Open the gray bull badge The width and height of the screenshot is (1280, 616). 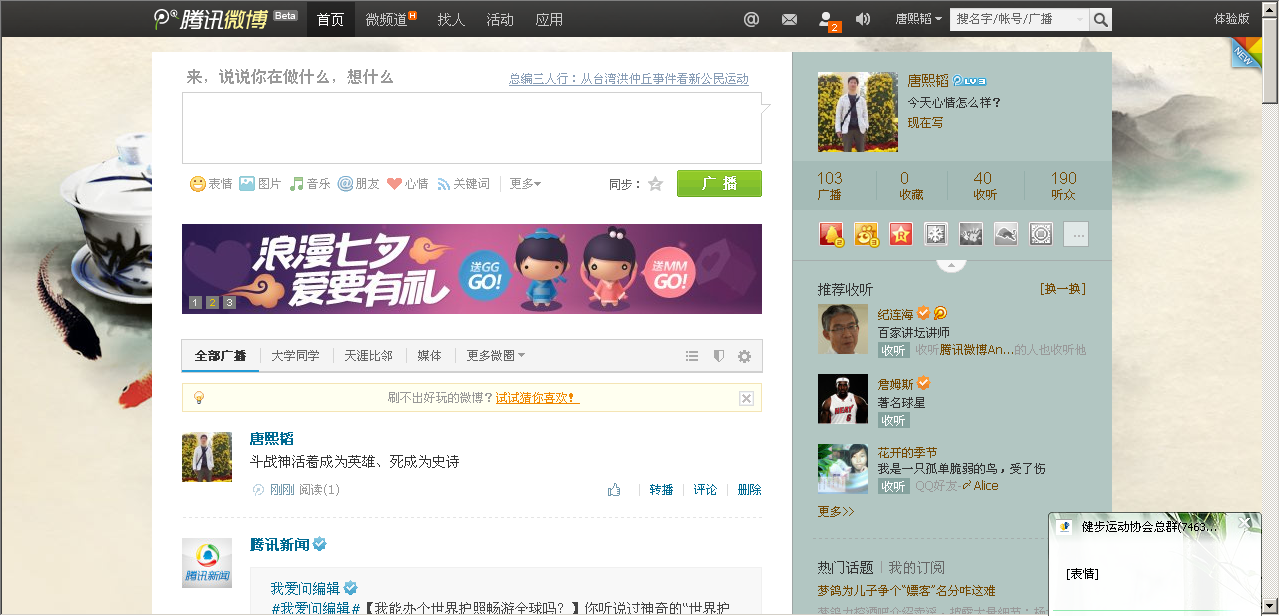(1006, 234)
